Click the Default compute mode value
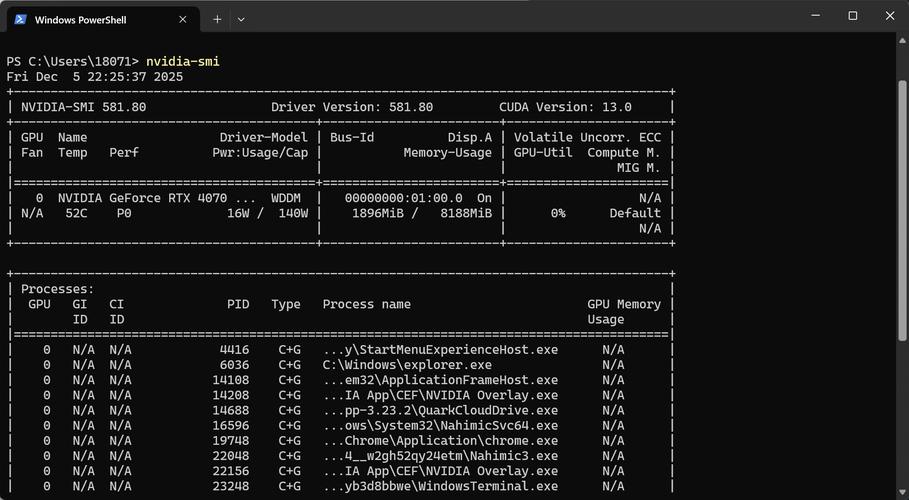 click(x=635, y=213)
